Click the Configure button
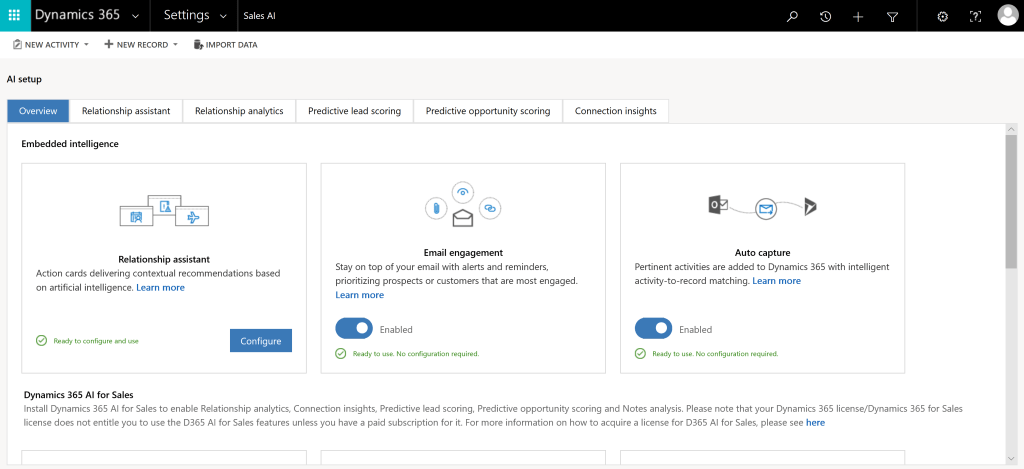Image resolution: width=1024 pixels, height=469 pixels. tap(261, 340)
